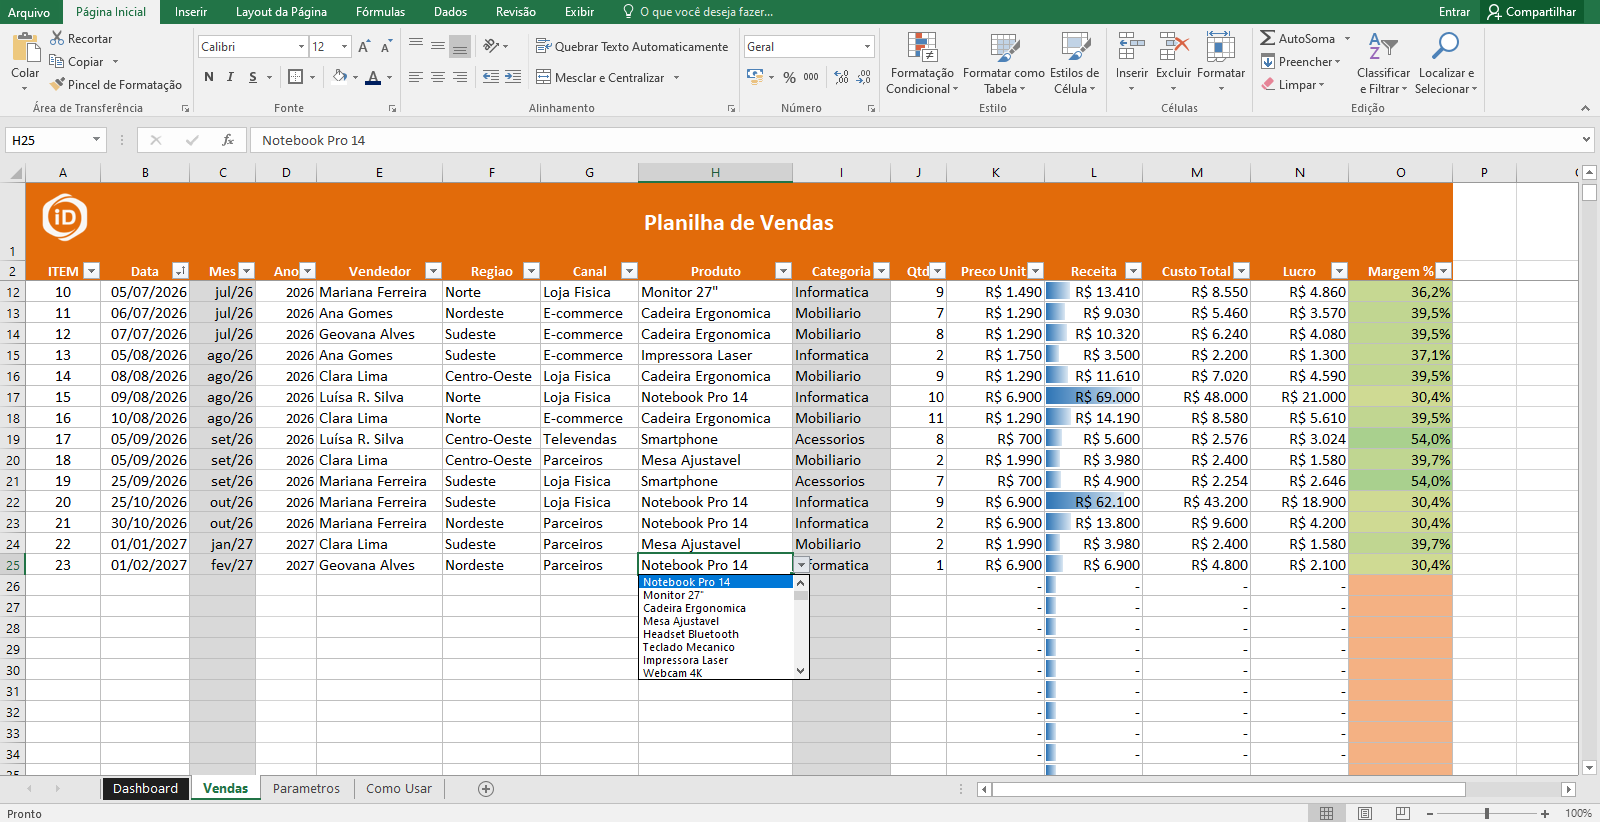Open the Categoria column filter dropdown
The height and width of the screenshot is (822, 1600).
(881, 271)
